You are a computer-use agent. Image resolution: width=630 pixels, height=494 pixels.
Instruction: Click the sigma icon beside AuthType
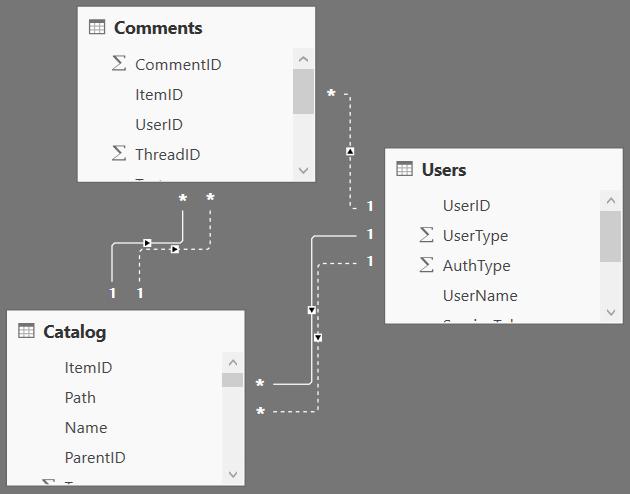(x=426, y=265)
